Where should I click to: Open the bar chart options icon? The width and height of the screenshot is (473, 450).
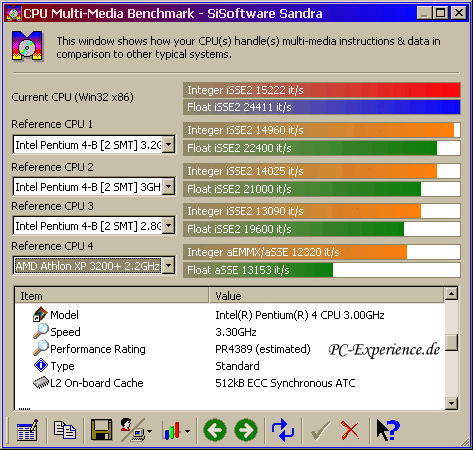click(176, 431)
